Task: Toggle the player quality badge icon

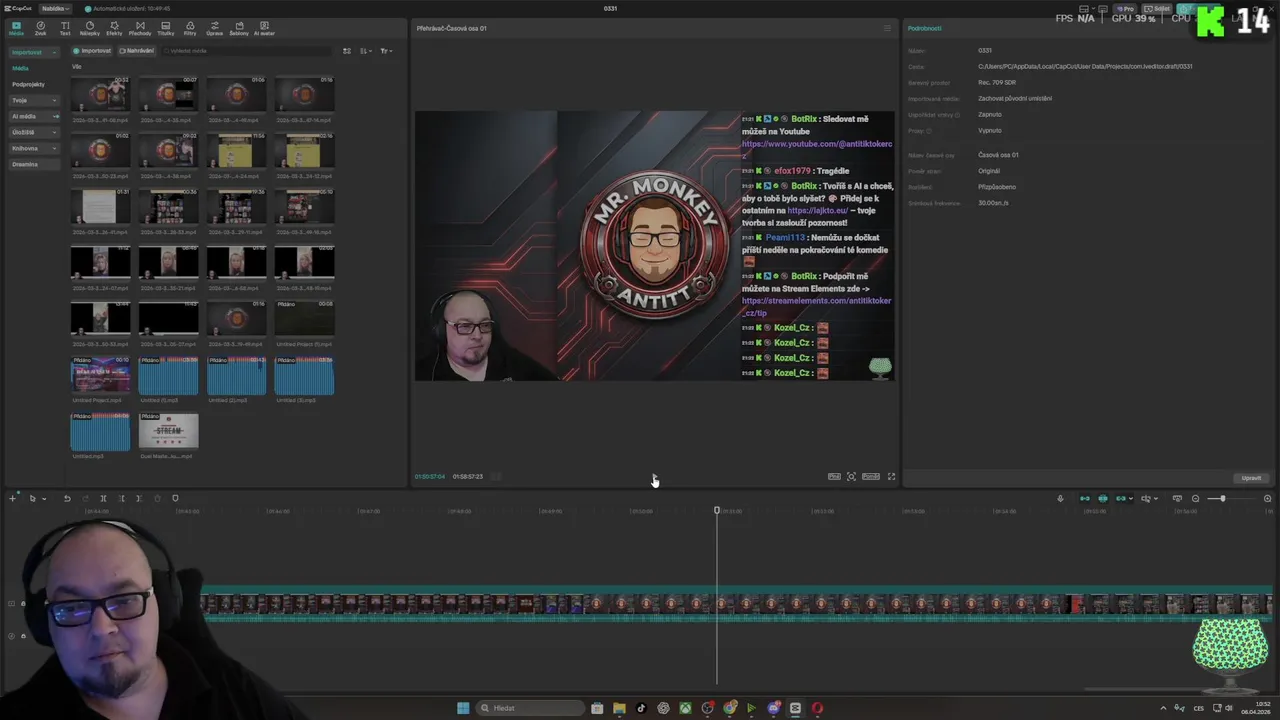Action: (834, 477)
